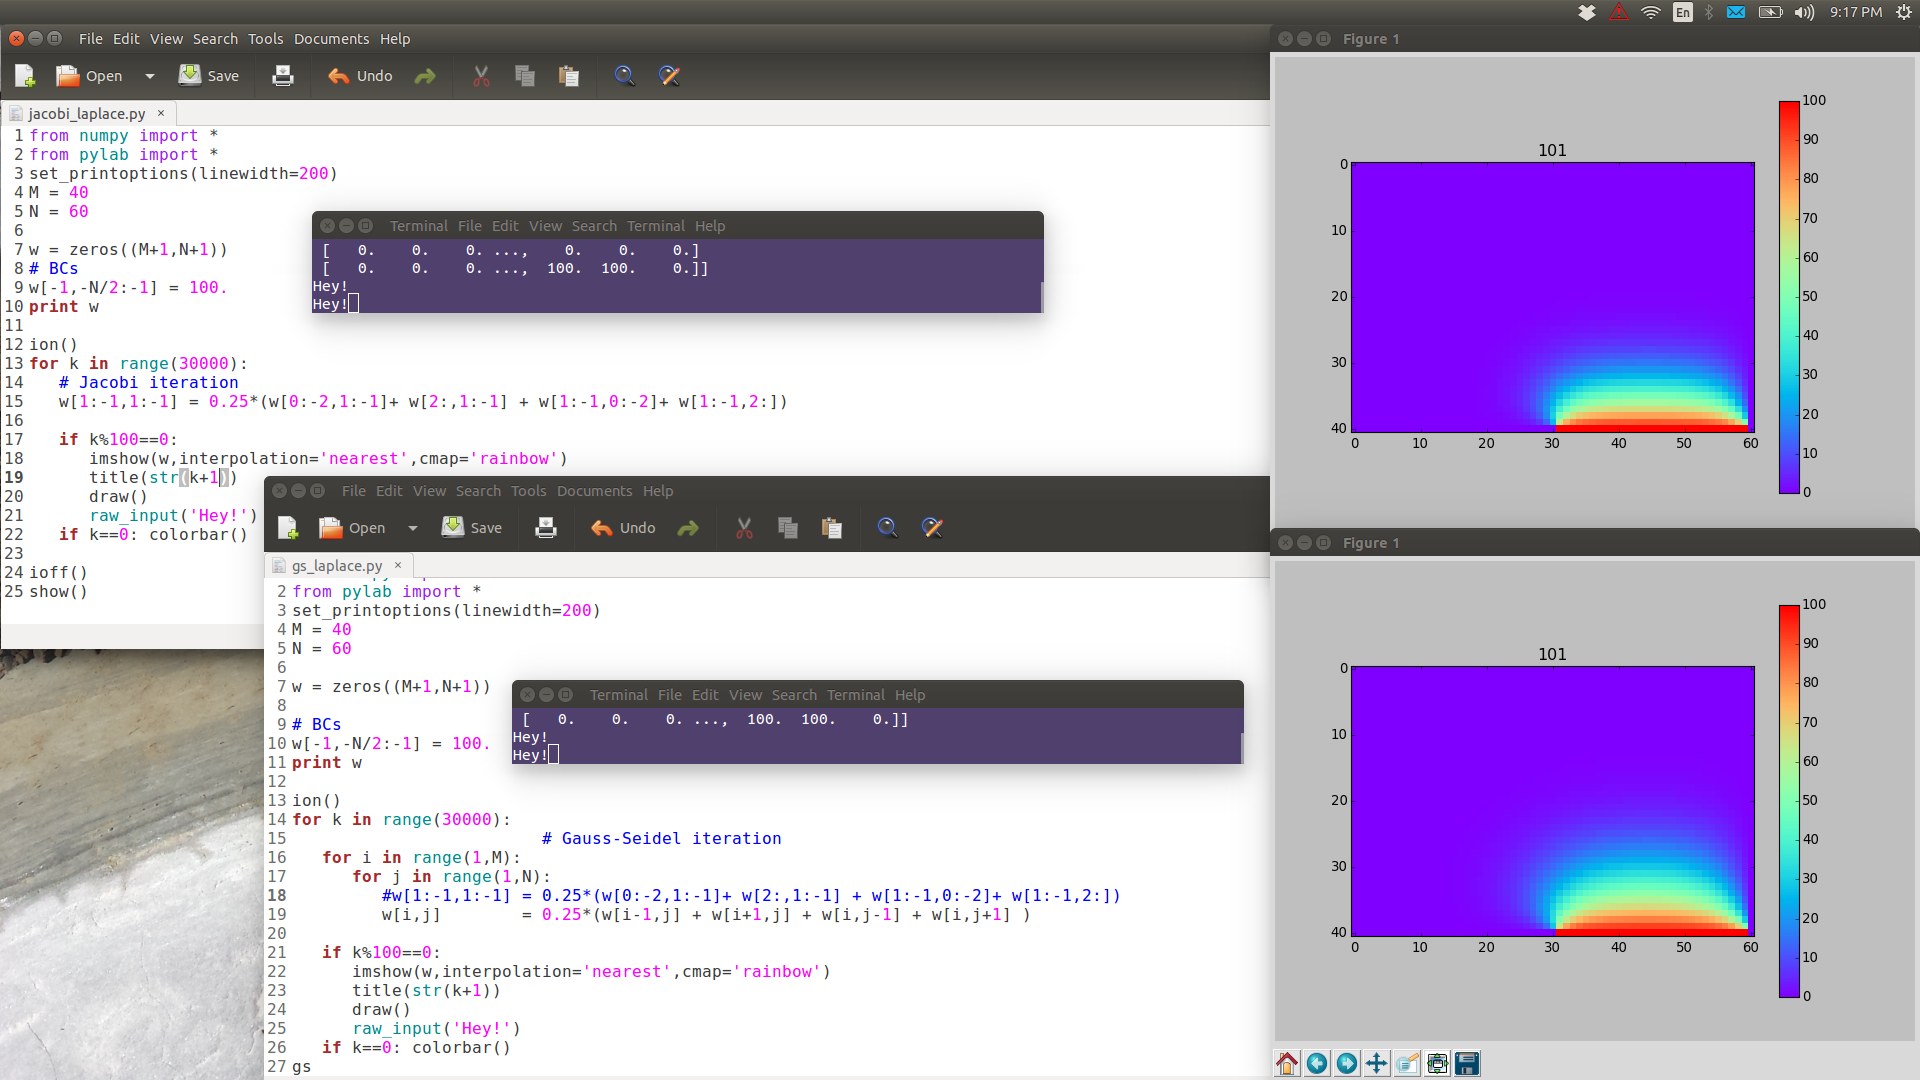The height and width of the screenshot is (1080, 1920).
Task: Create new document in gs_laplace editor
Action: click(x=288, y=528)
